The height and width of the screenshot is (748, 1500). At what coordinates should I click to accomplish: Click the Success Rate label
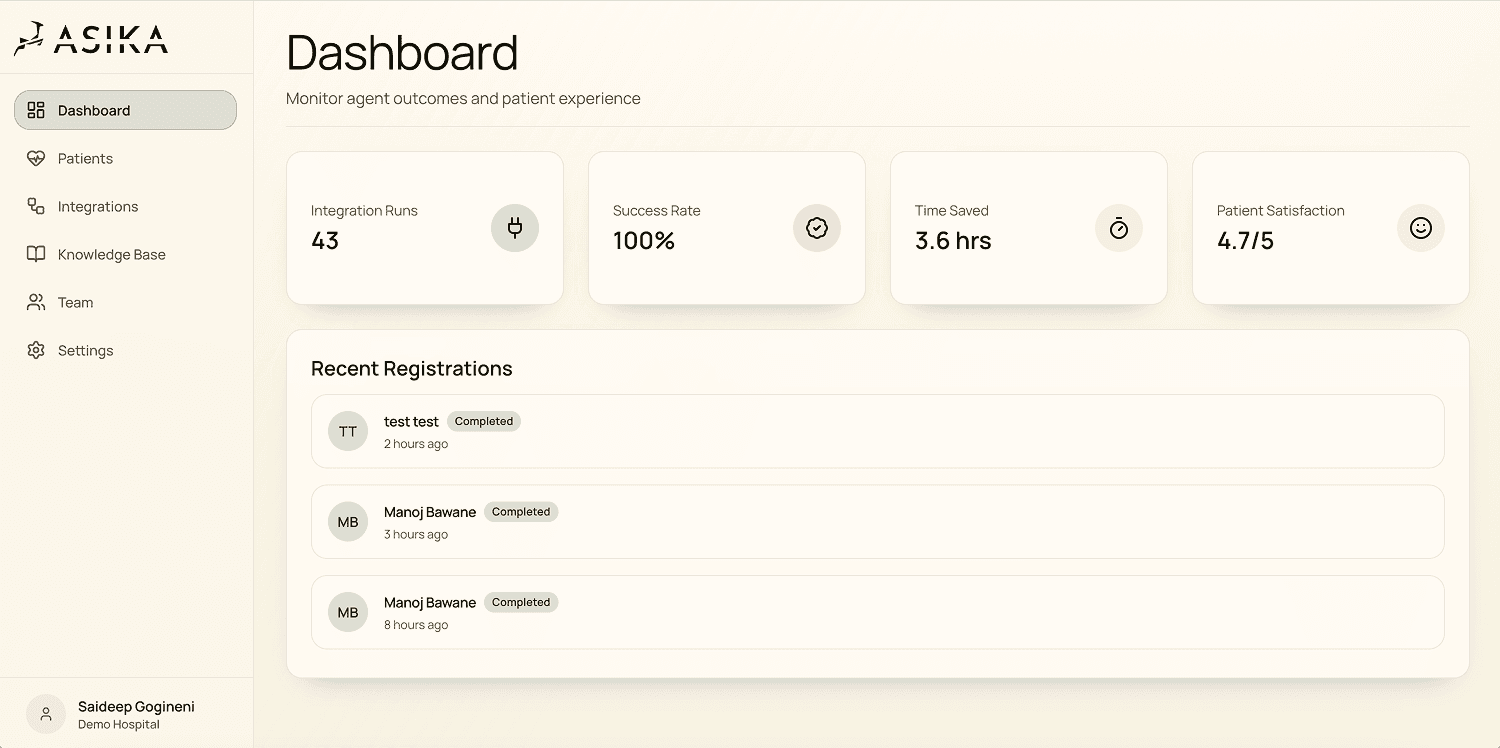click(x=657, y=211)
